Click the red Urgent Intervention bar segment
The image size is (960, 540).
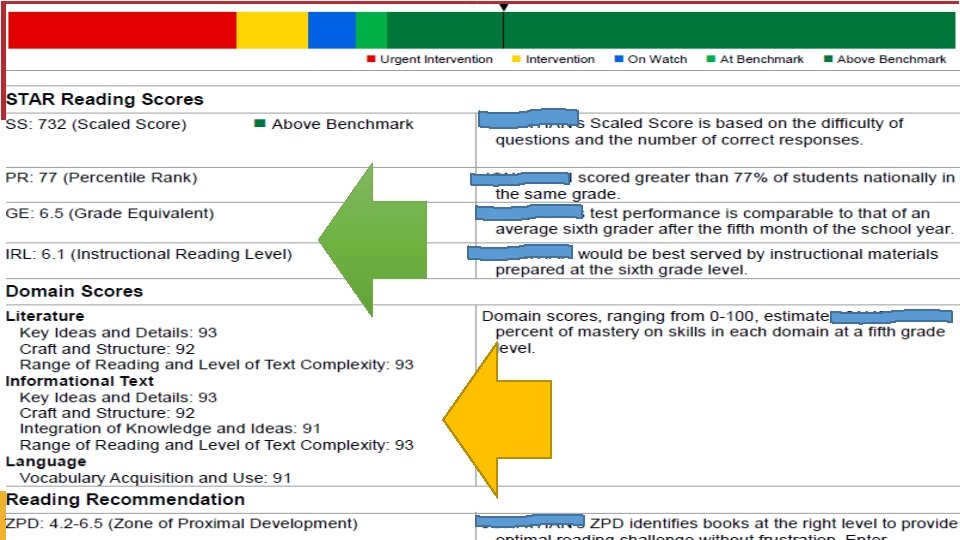[122, 30]
